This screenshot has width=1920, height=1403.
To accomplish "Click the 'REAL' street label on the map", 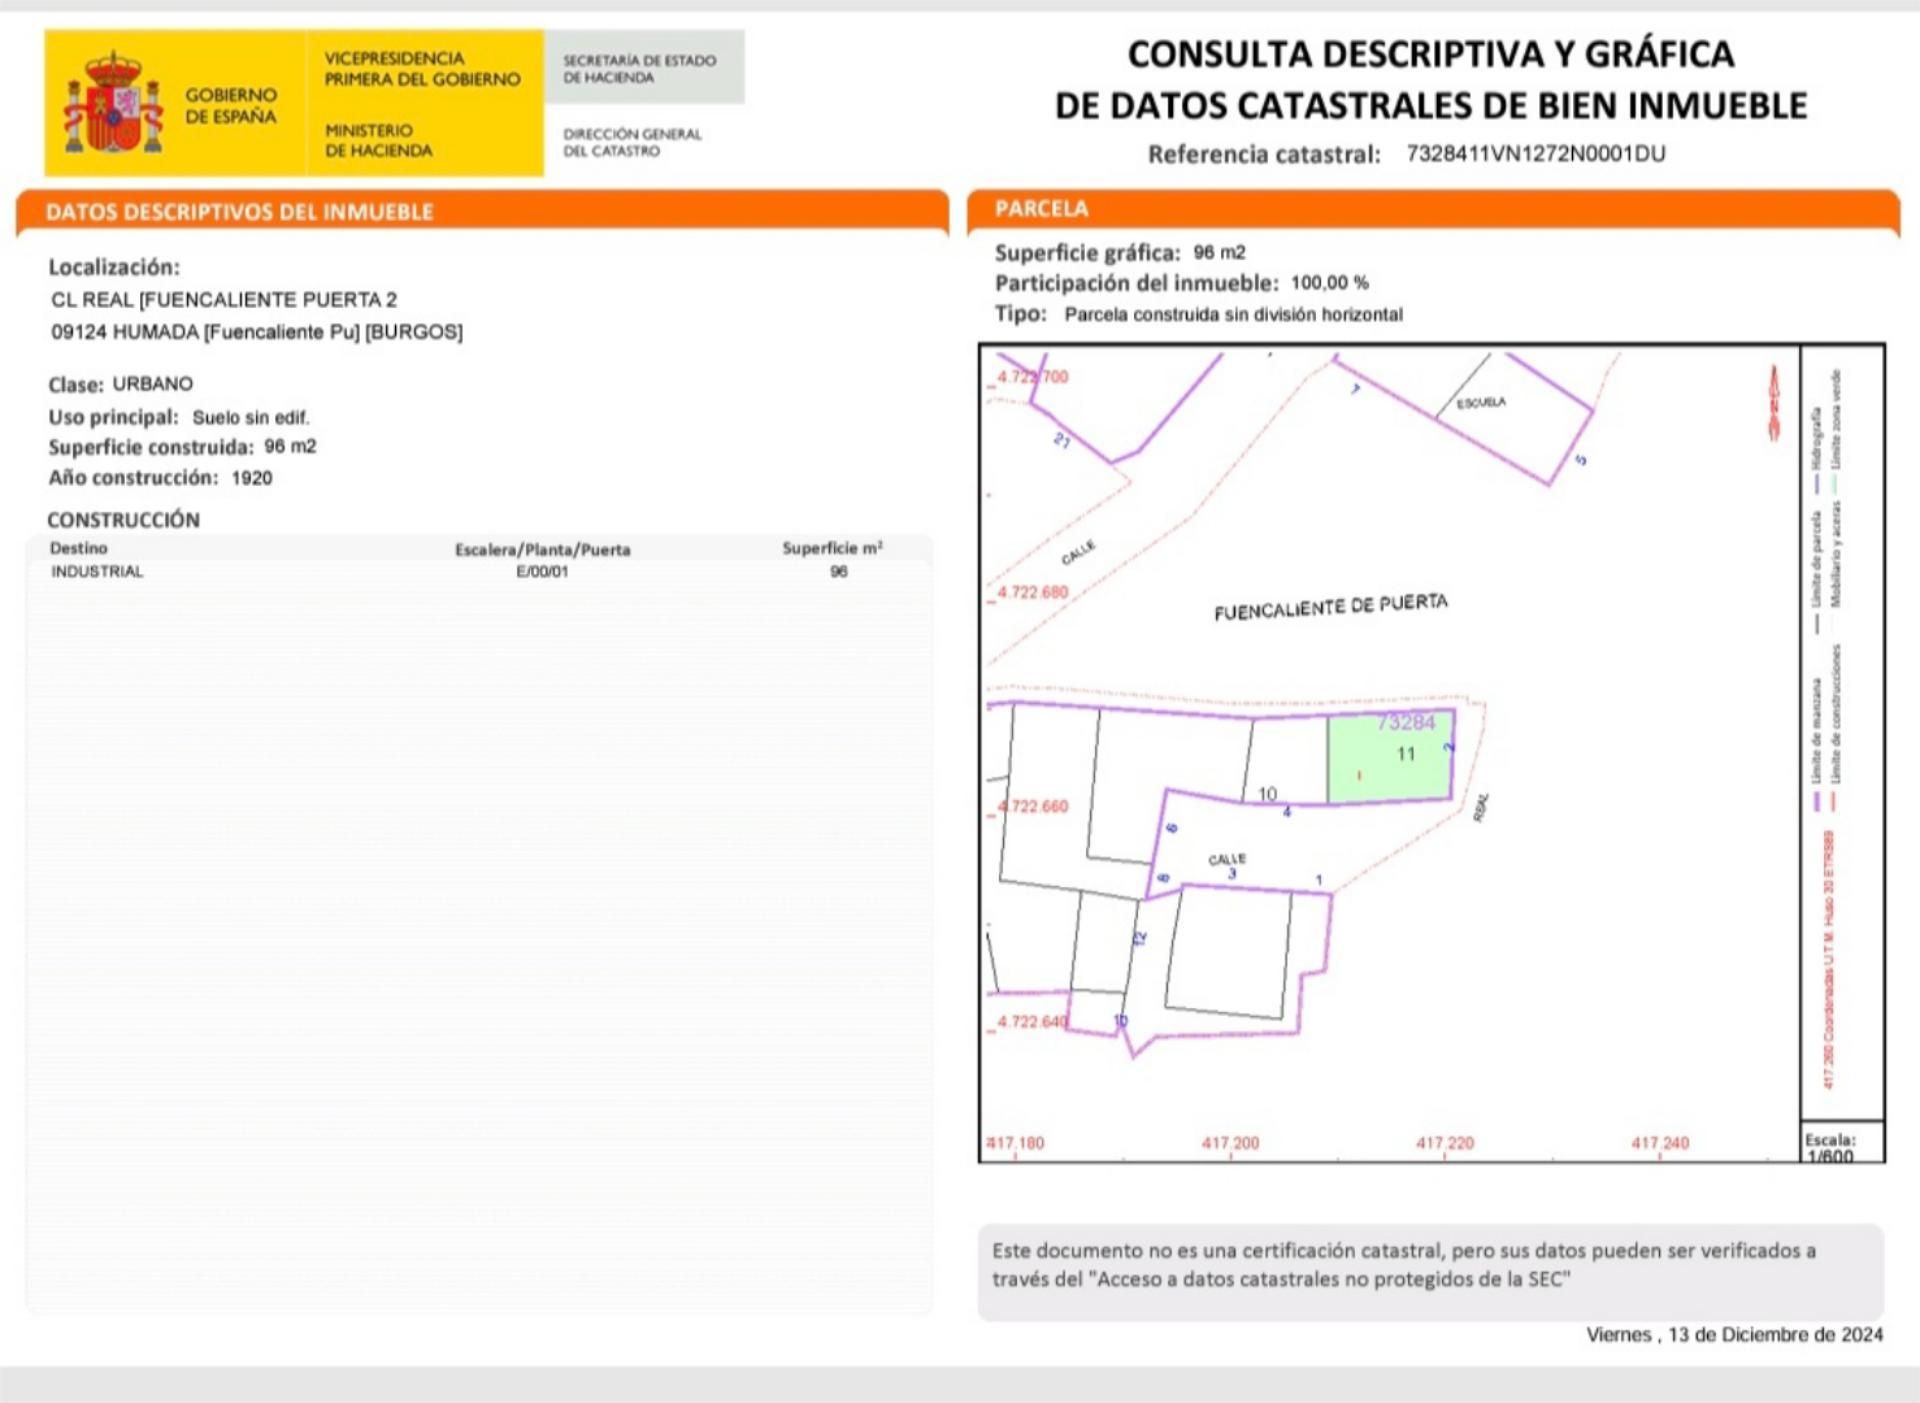I will [1481, 808].
